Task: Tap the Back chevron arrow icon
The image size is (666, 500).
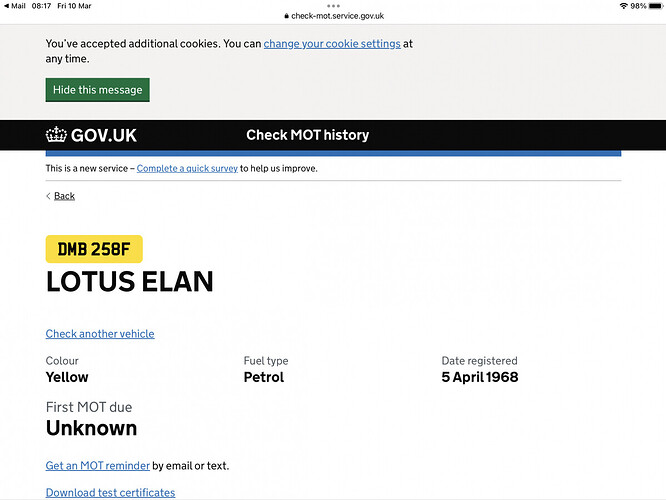Action: [x=48, y=196]
